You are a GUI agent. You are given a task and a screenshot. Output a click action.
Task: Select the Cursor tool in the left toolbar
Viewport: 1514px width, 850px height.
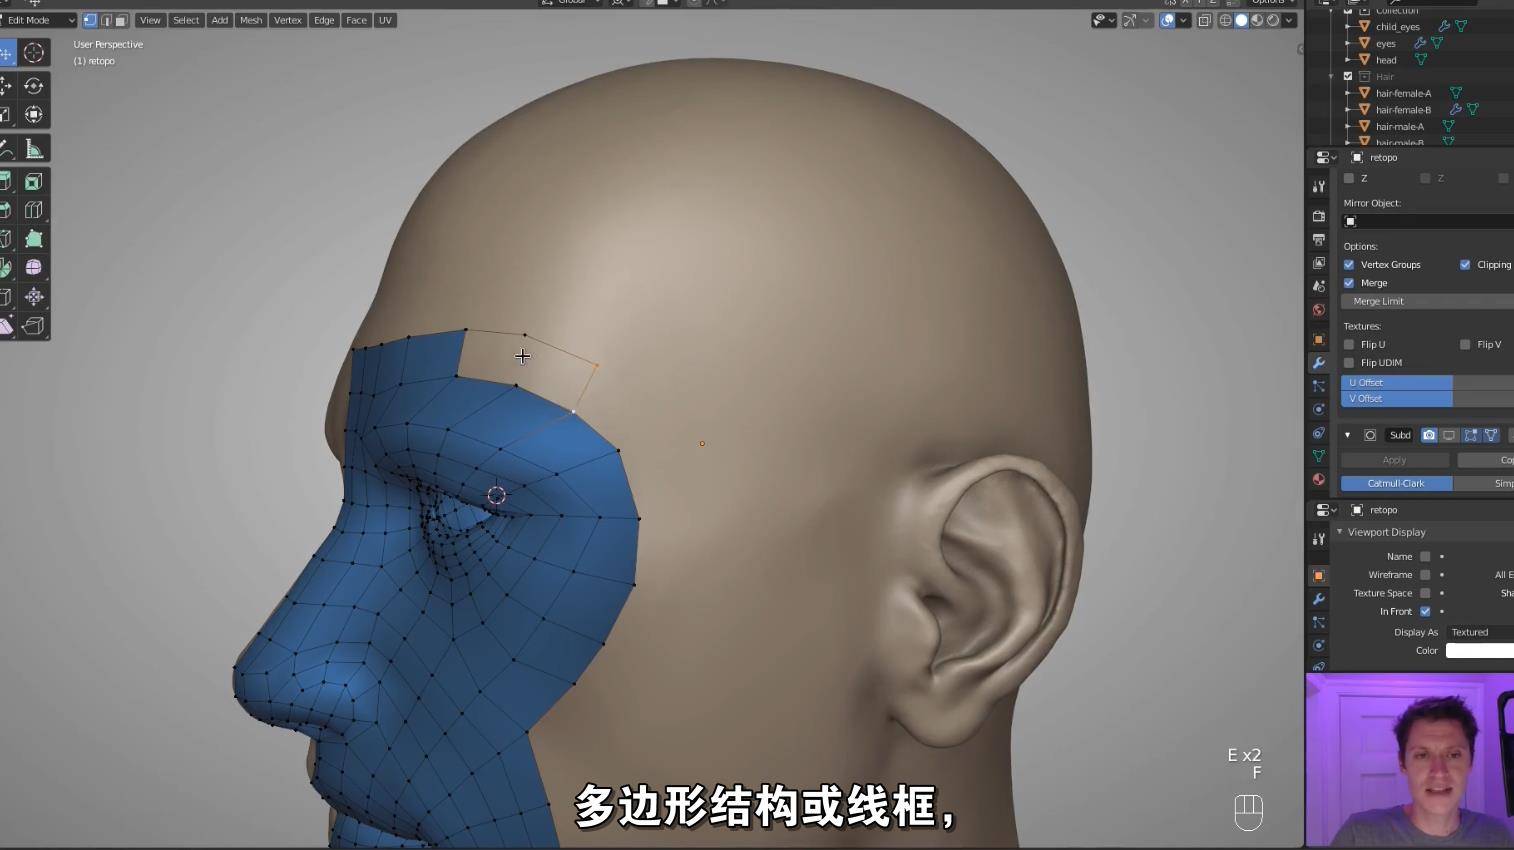(x=34, y=53)
